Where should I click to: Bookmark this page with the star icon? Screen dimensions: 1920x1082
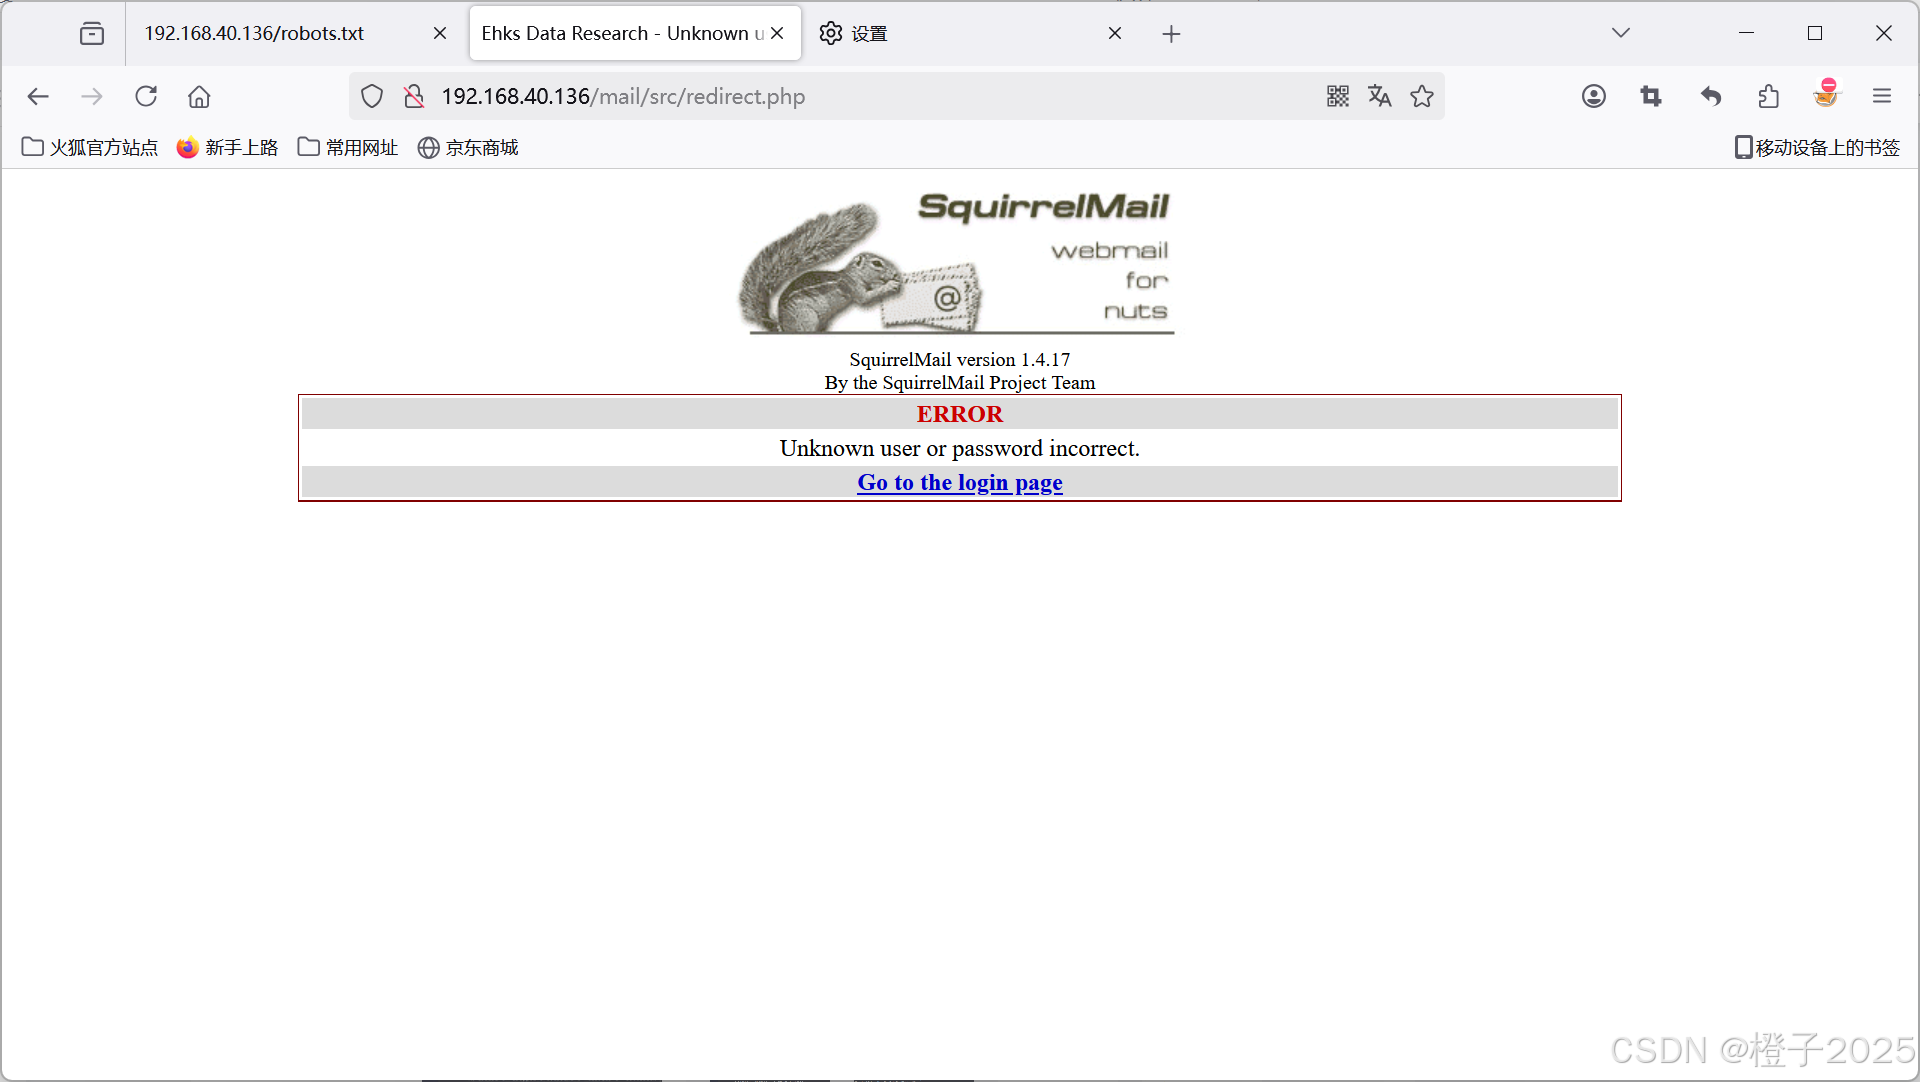[x=1421, y=96]
